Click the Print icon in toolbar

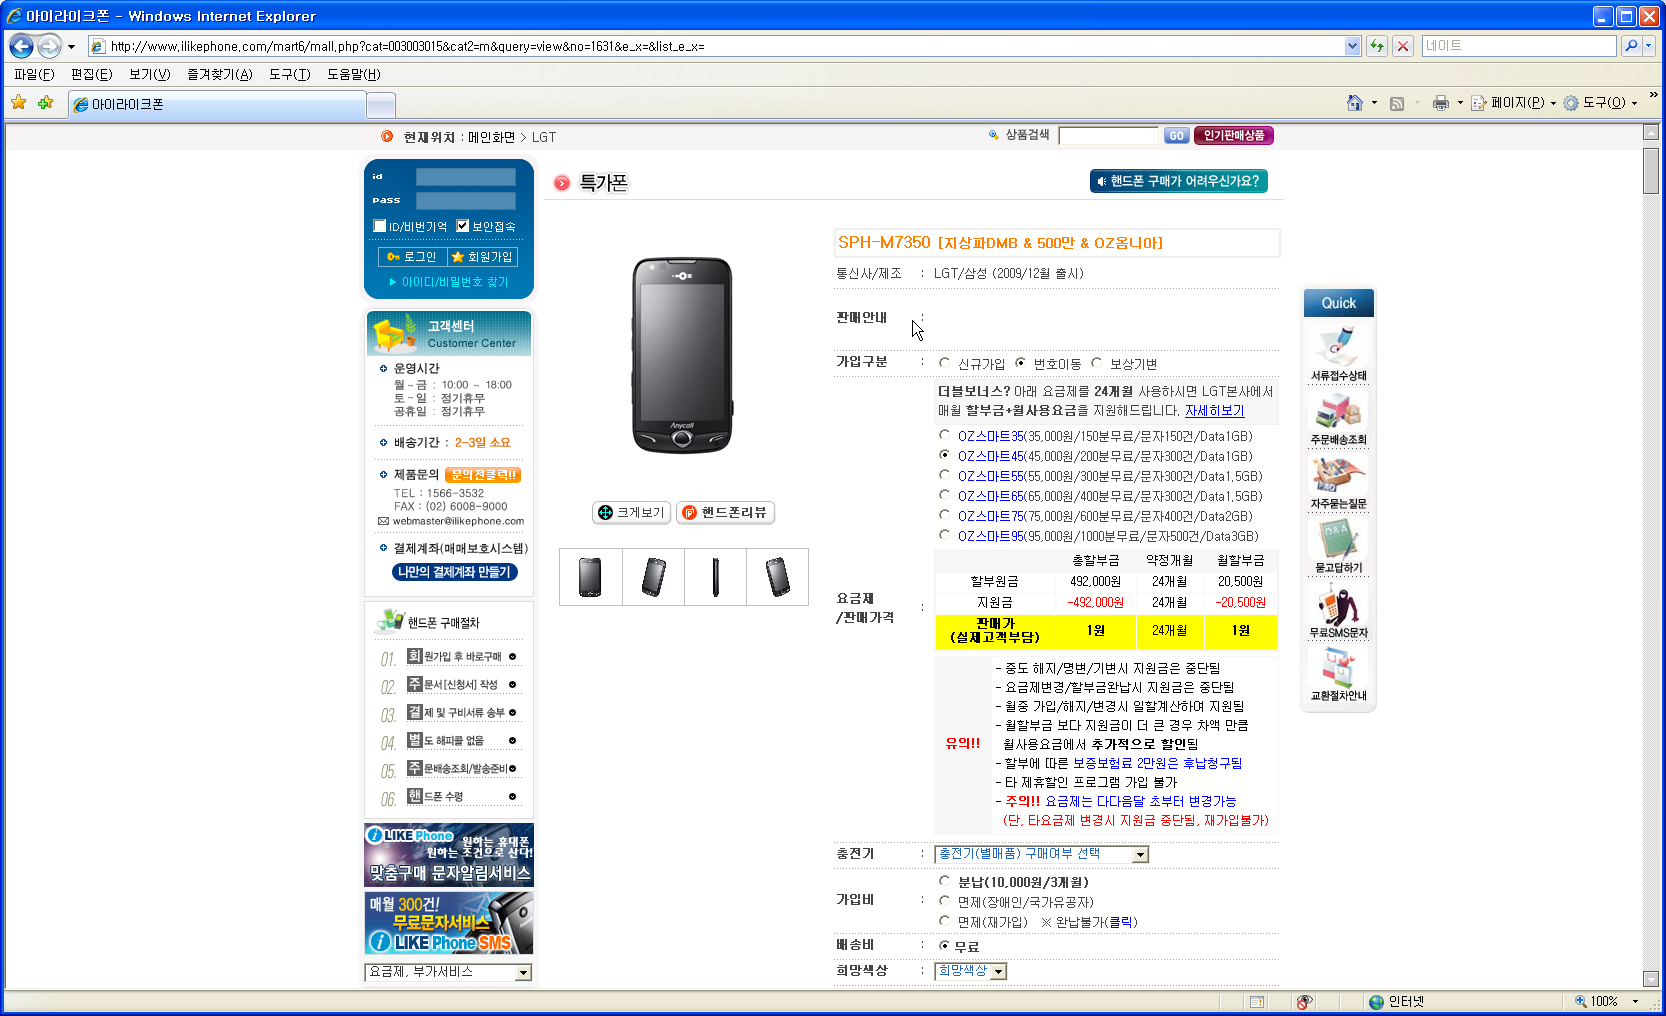click(1440, 103)
